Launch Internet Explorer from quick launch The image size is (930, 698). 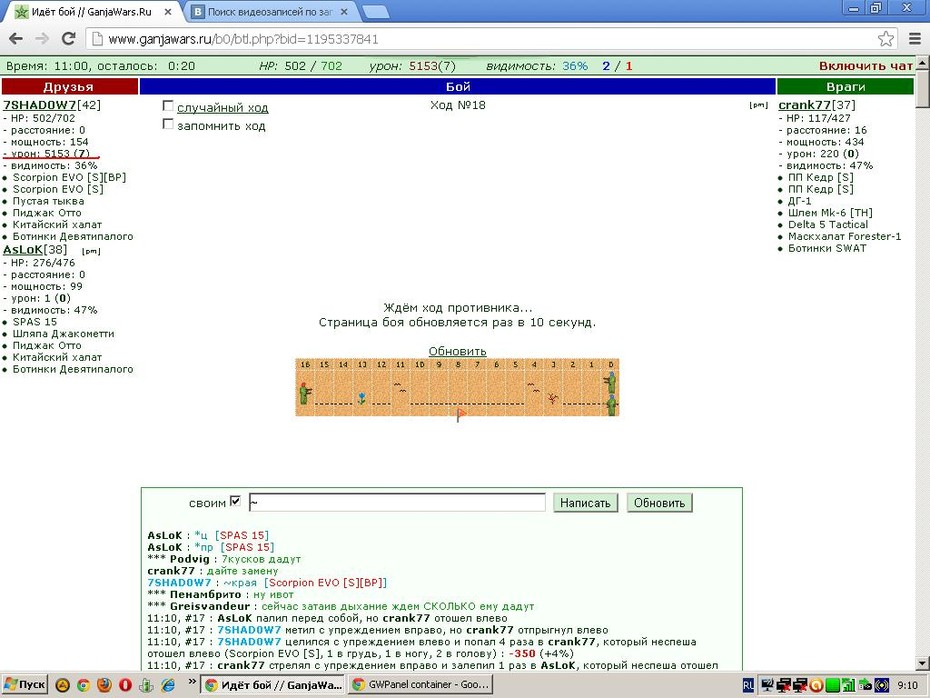point(168,685)
